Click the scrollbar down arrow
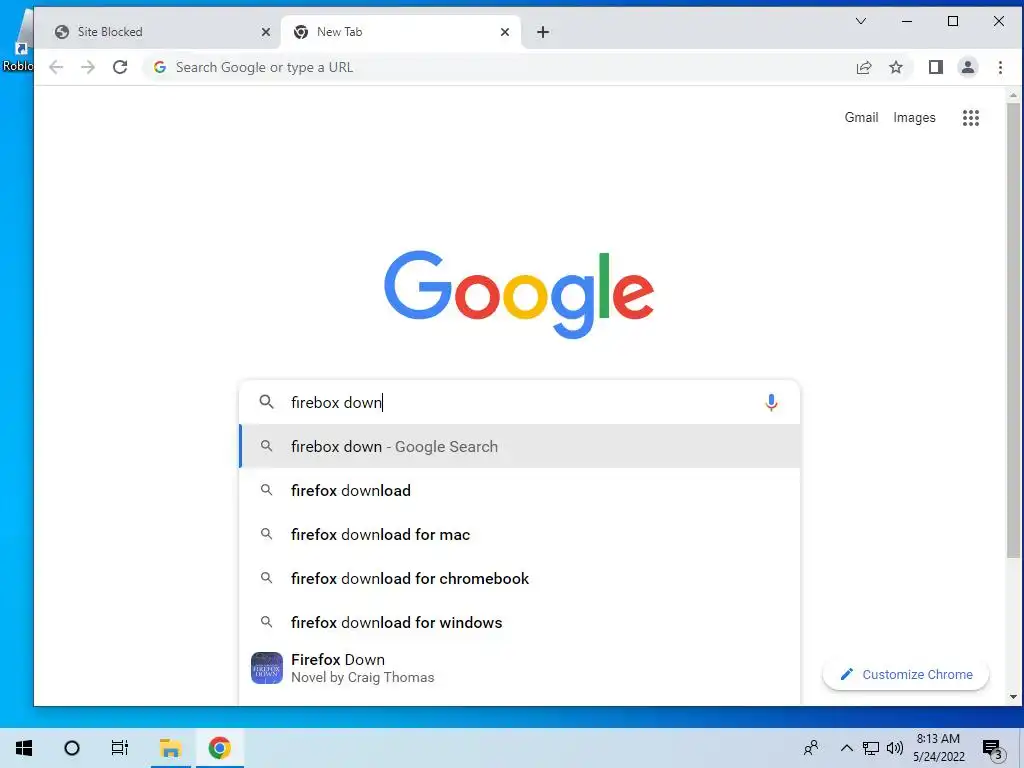The image size is (1024, 768). pos(1013,697)
